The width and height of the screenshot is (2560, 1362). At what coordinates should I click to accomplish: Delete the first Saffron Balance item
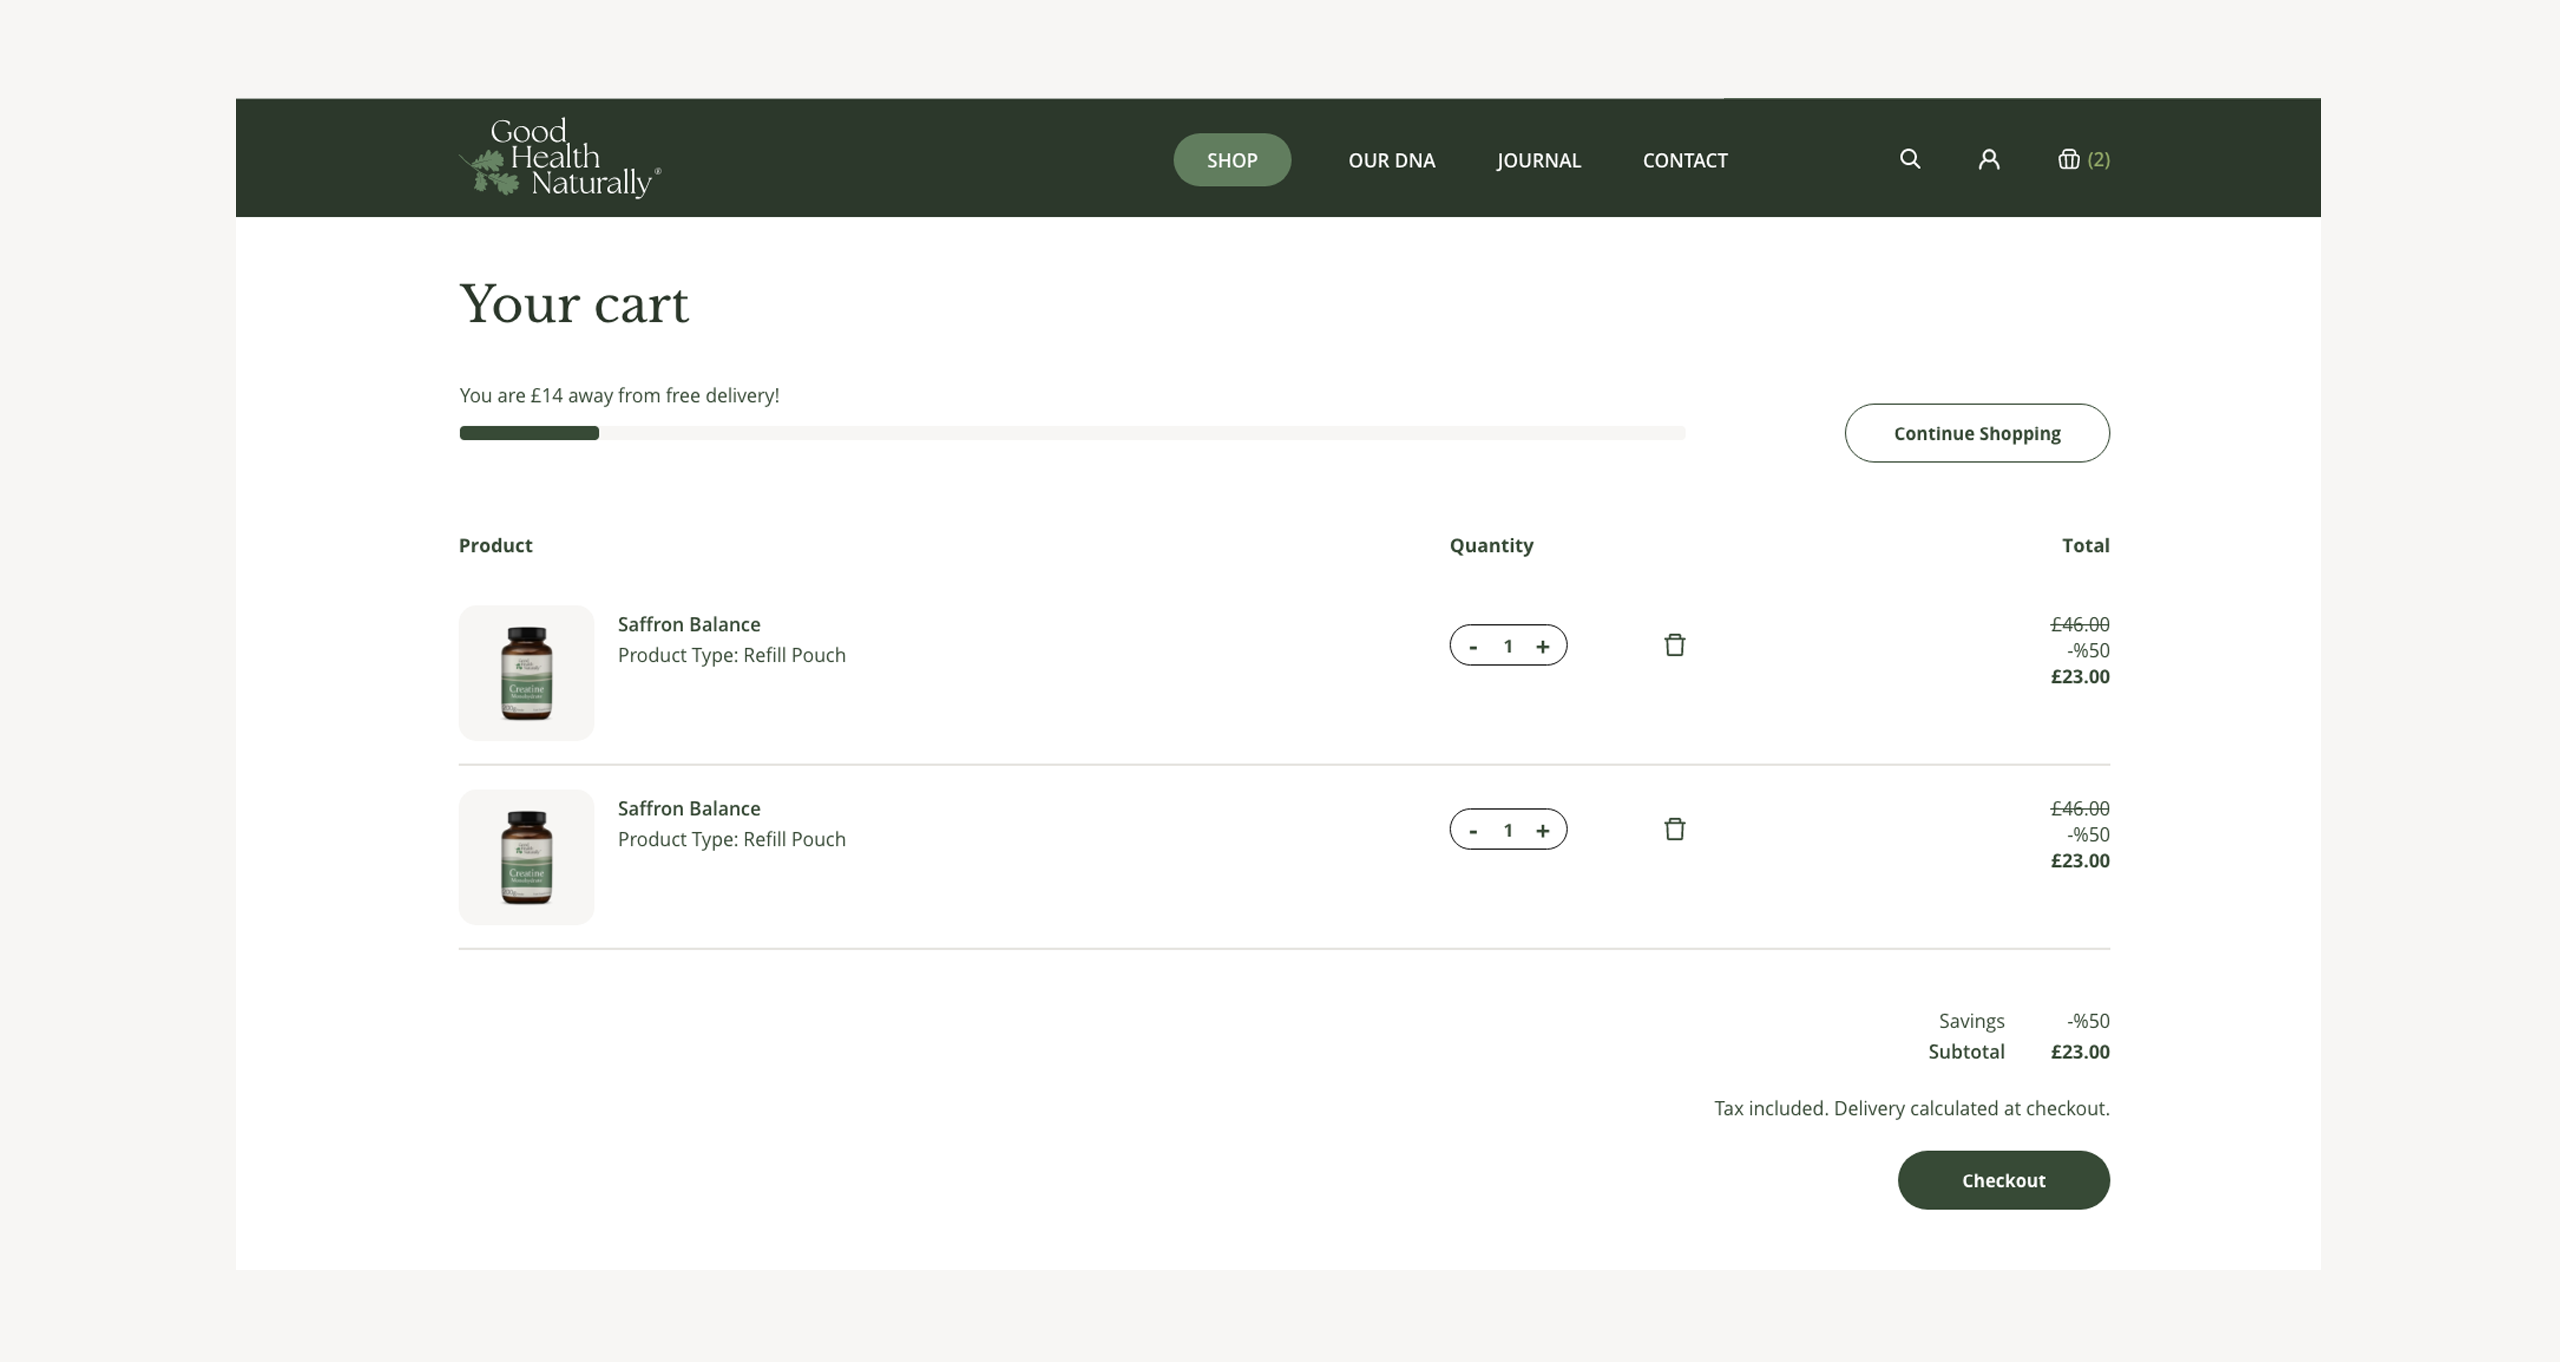click(1674, 645)
